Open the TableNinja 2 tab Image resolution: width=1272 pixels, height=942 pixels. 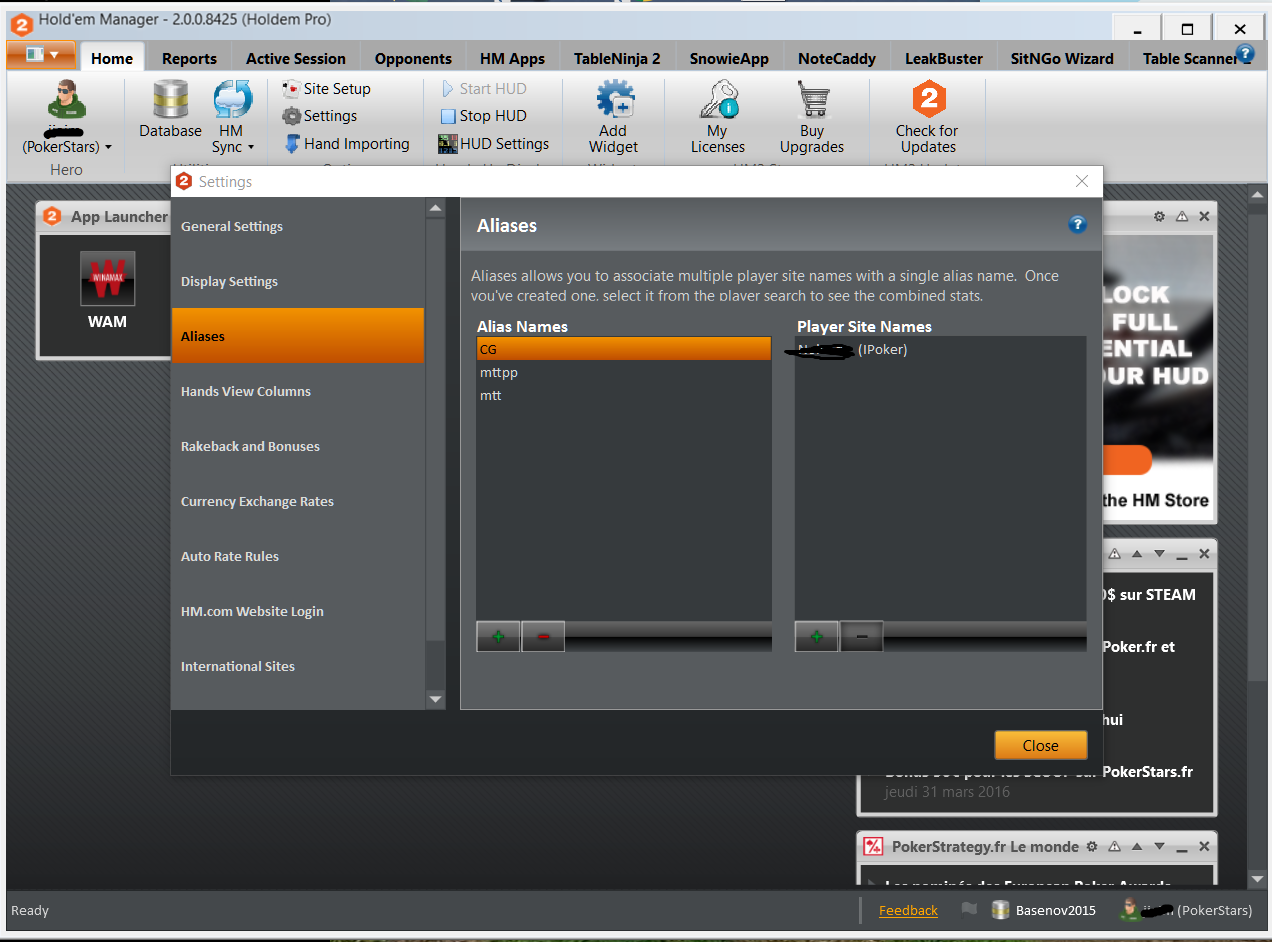(x=617, y=58)
